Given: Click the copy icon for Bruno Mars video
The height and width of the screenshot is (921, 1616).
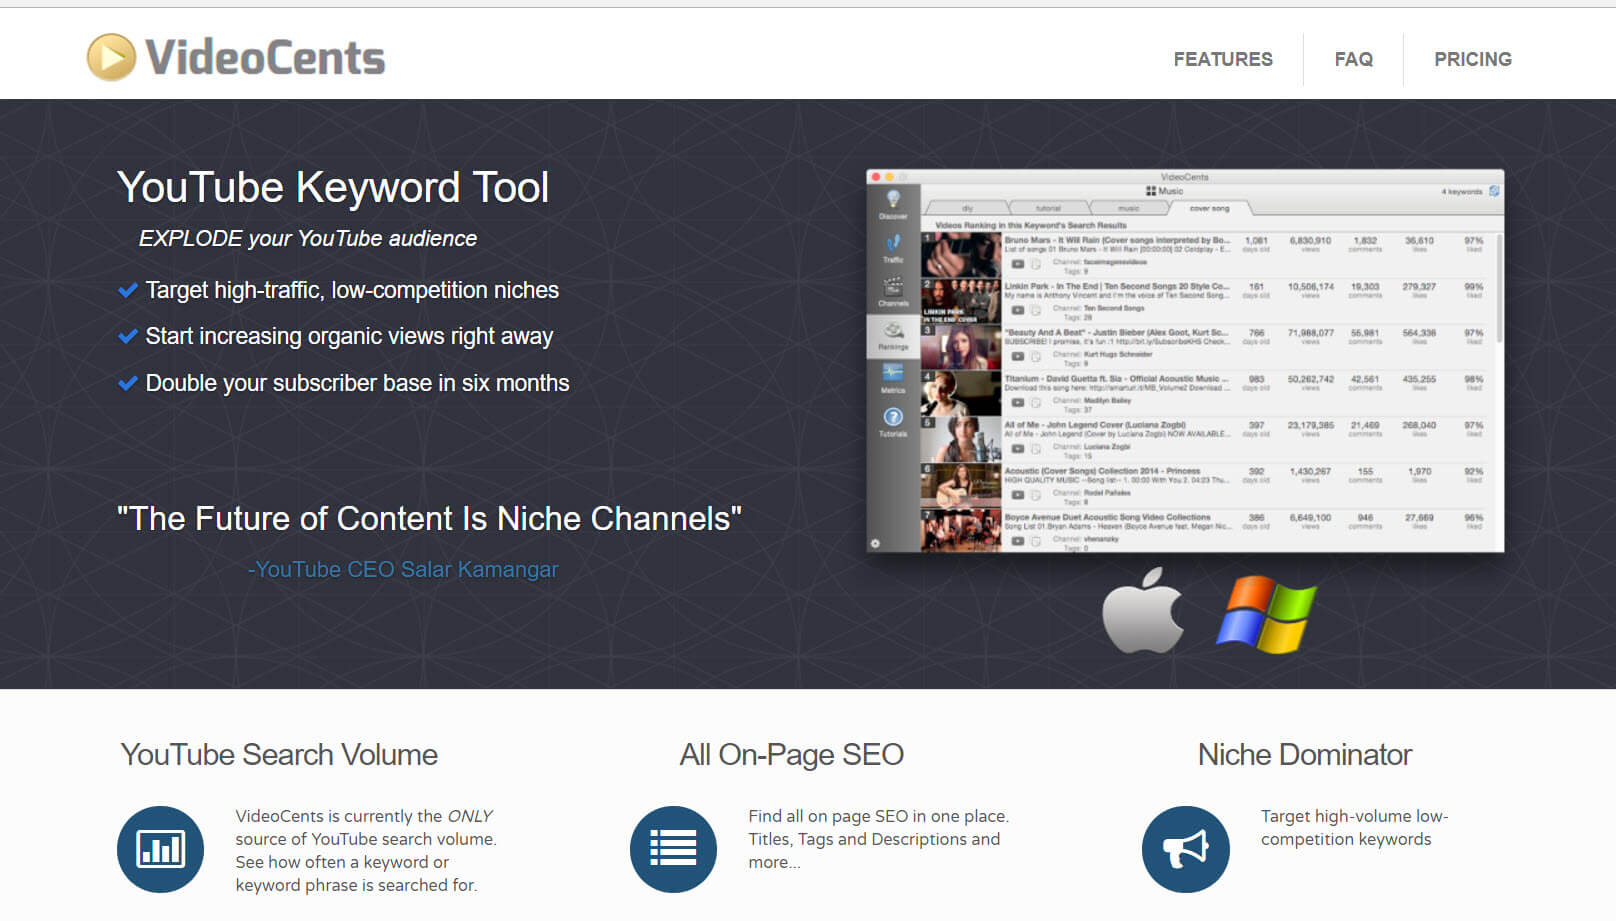Looking at the screenshot, I should pyautogui.click(x=1036, y=264).
